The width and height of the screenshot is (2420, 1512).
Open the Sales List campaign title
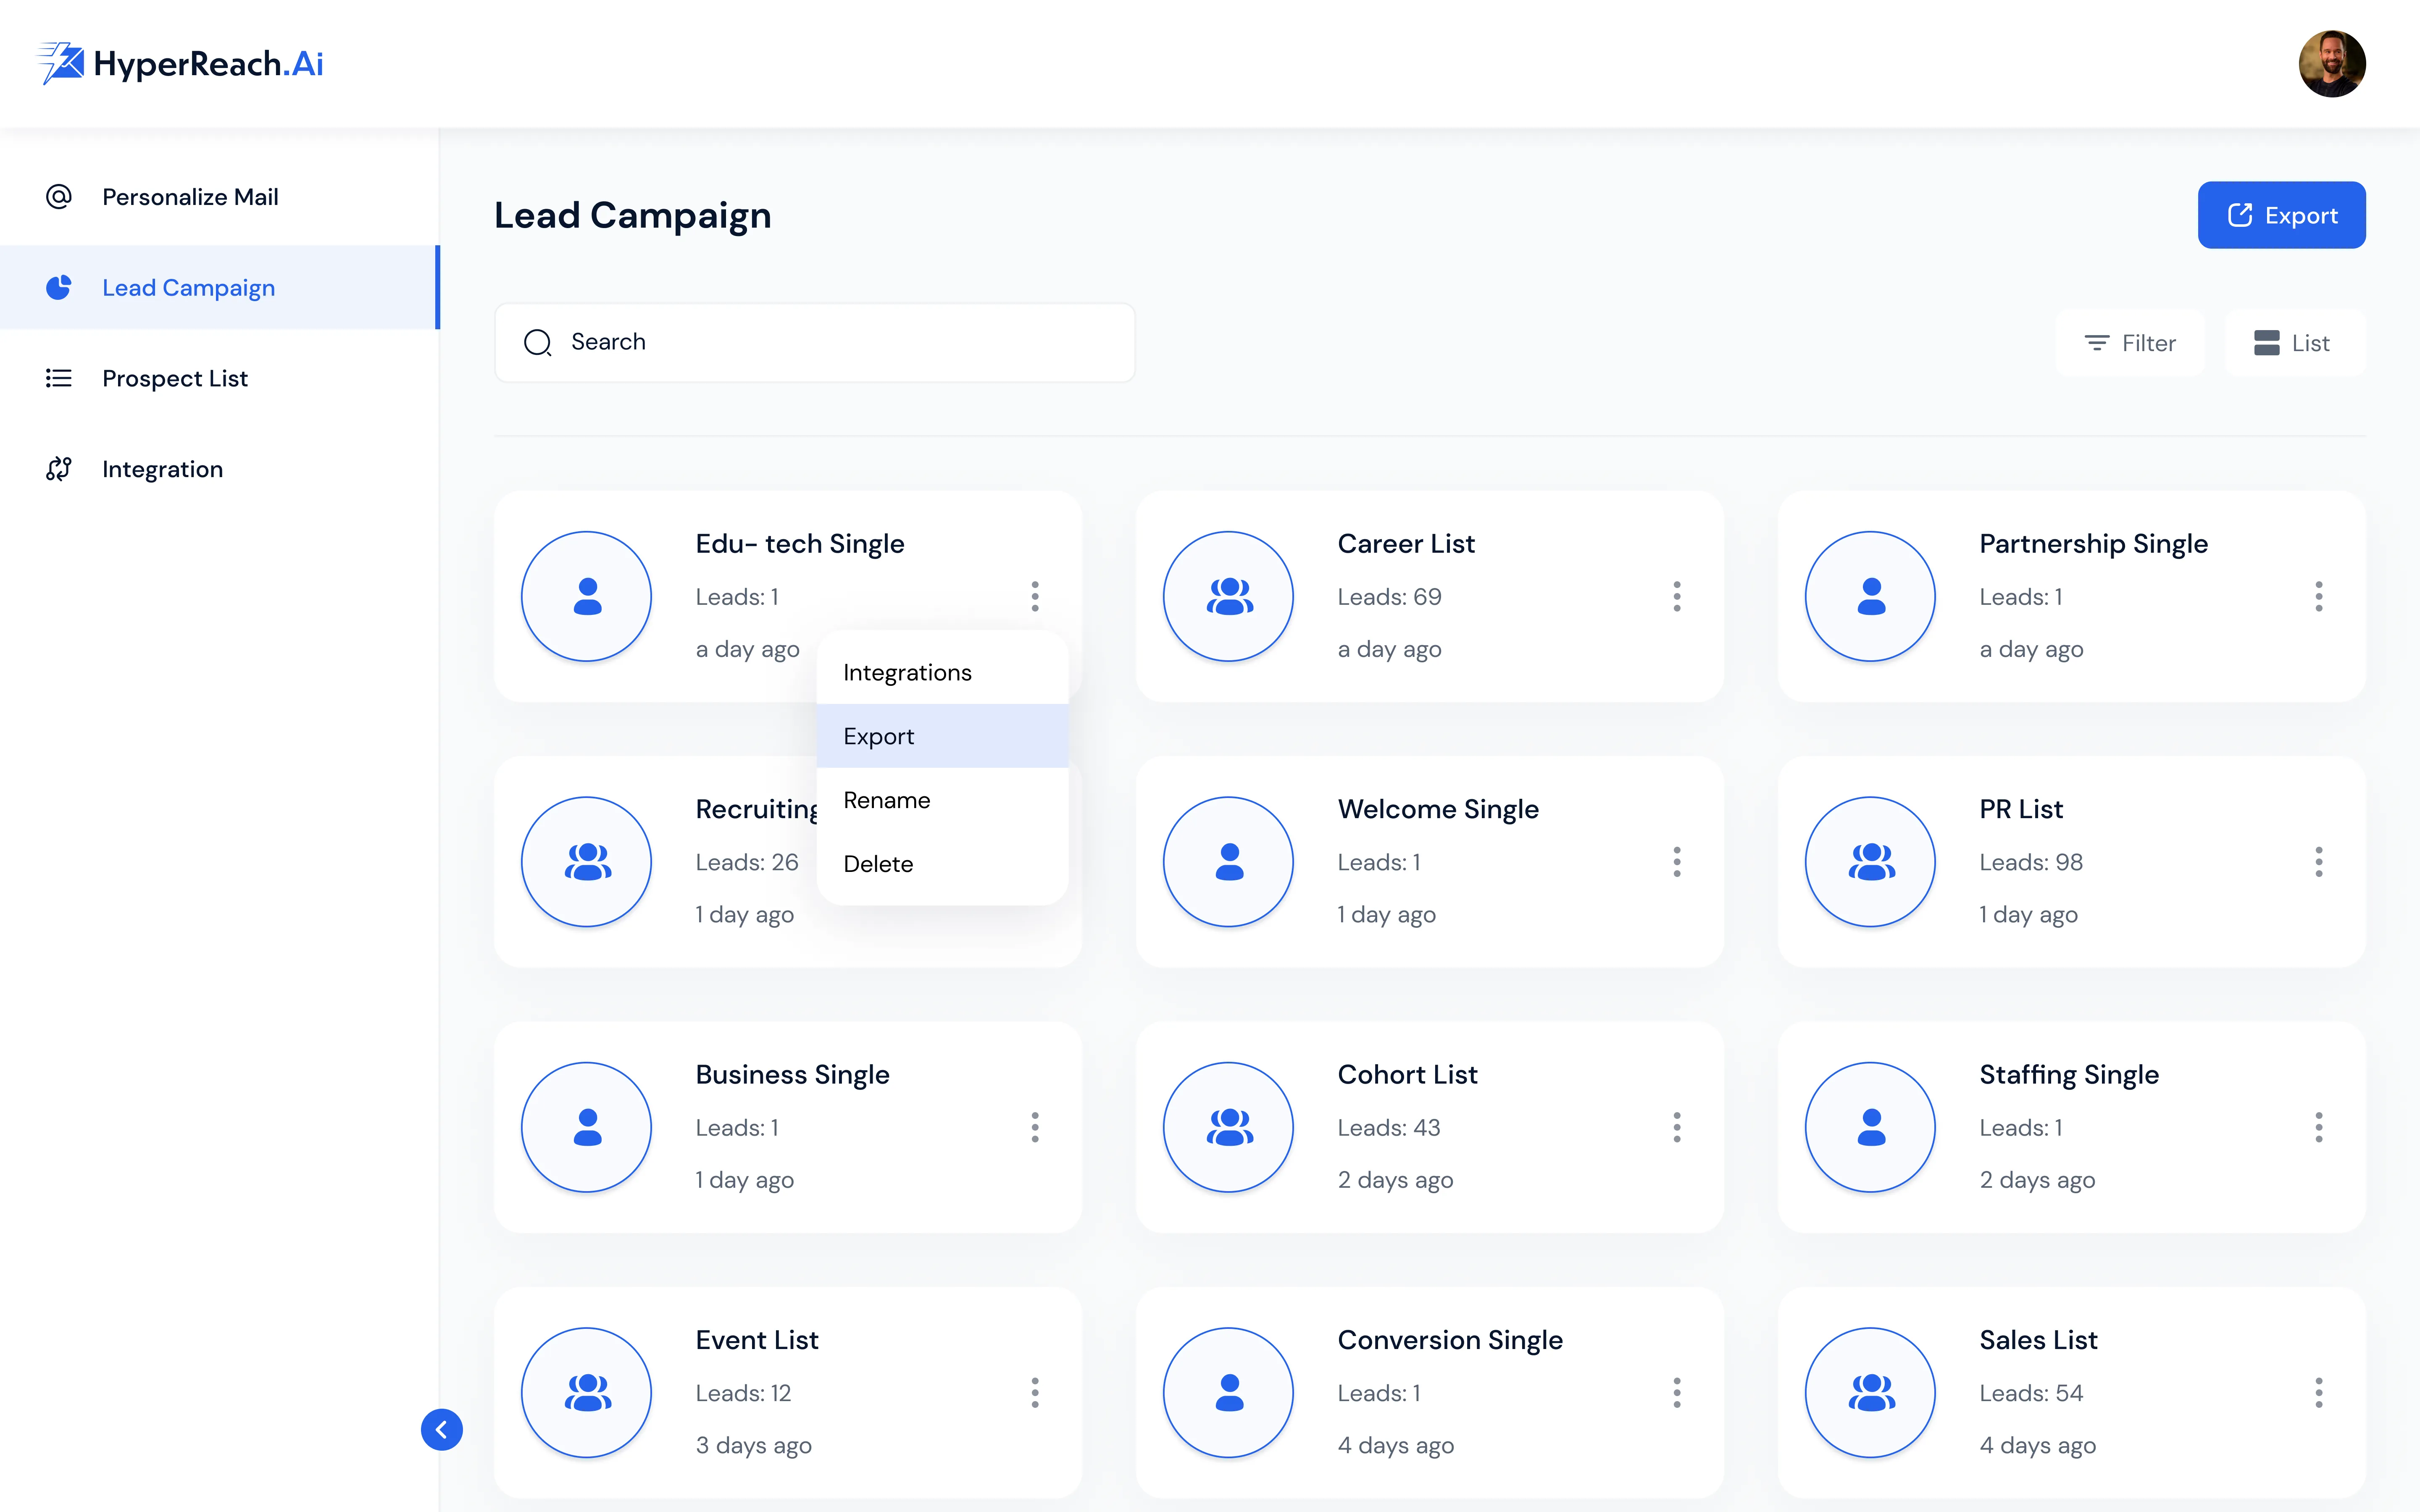[2038, 1339]
